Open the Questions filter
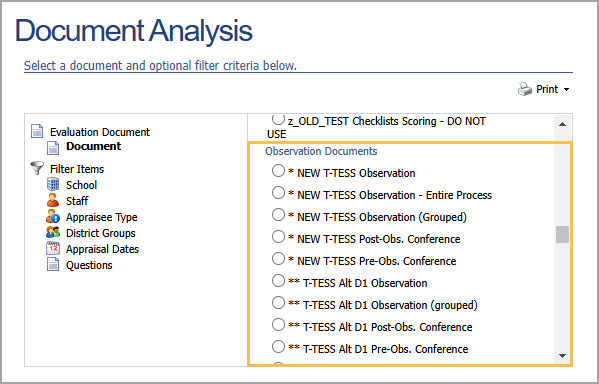599x384 pixels. 89,266
